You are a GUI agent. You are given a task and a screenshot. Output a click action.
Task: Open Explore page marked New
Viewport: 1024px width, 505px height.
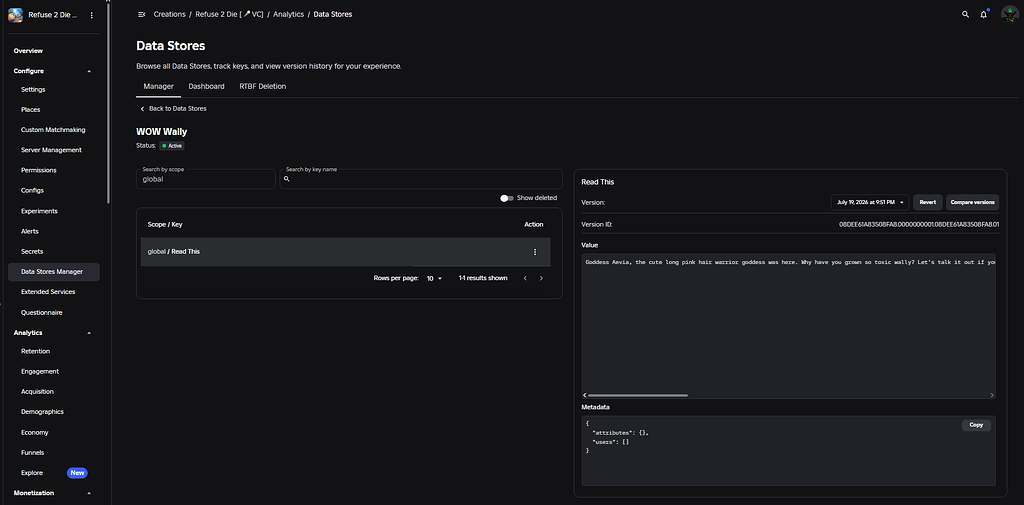32,473
